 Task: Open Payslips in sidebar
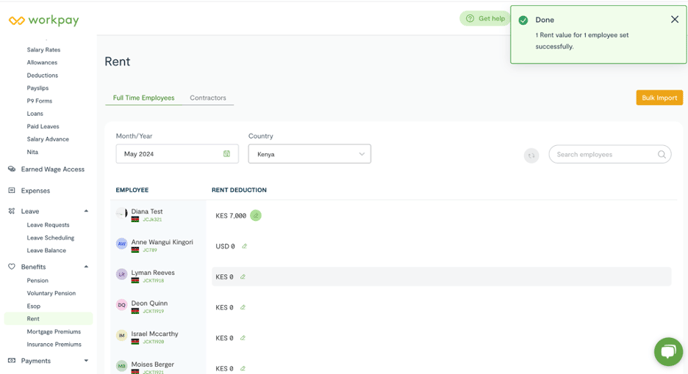[x=38, y=88]
